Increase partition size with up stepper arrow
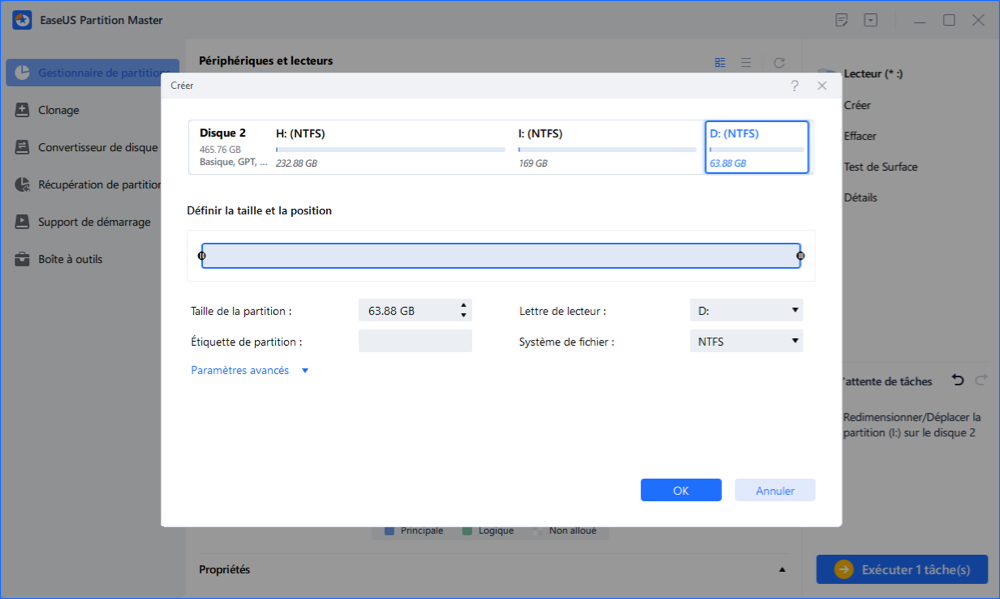 click(463, 306)
